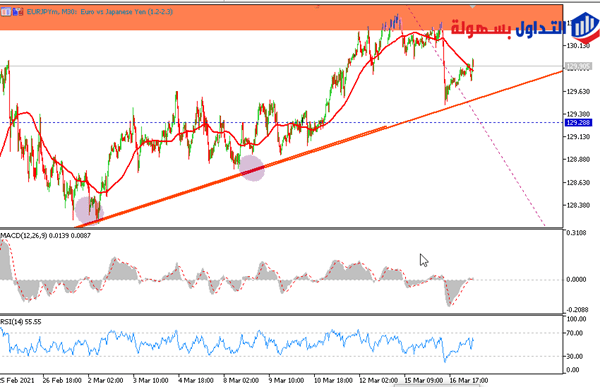Click the RSI(14) 55.55 indicator label
Viewport: 600px width, 387px height.
[x=21, y=322]
